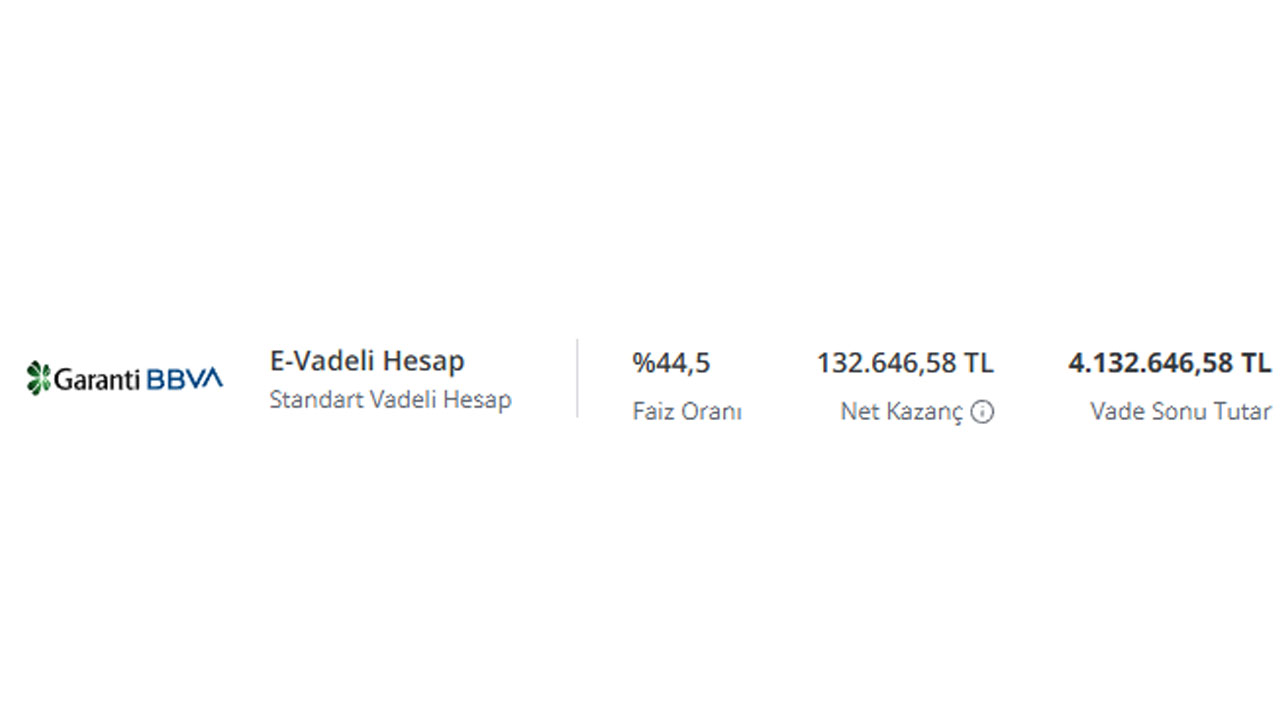Click the word "Oranı" under the rate
Screen dimensions: 1280x720
click(712, 411)
